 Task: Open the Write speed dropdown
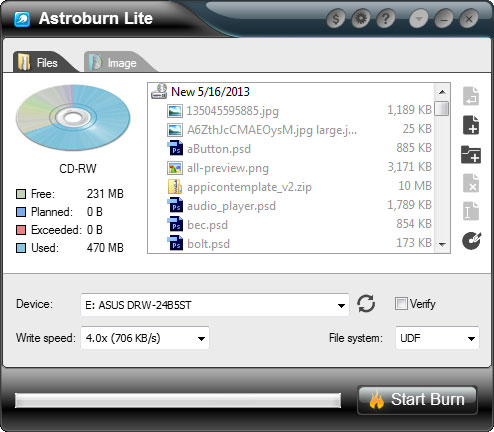pos(145,338)
